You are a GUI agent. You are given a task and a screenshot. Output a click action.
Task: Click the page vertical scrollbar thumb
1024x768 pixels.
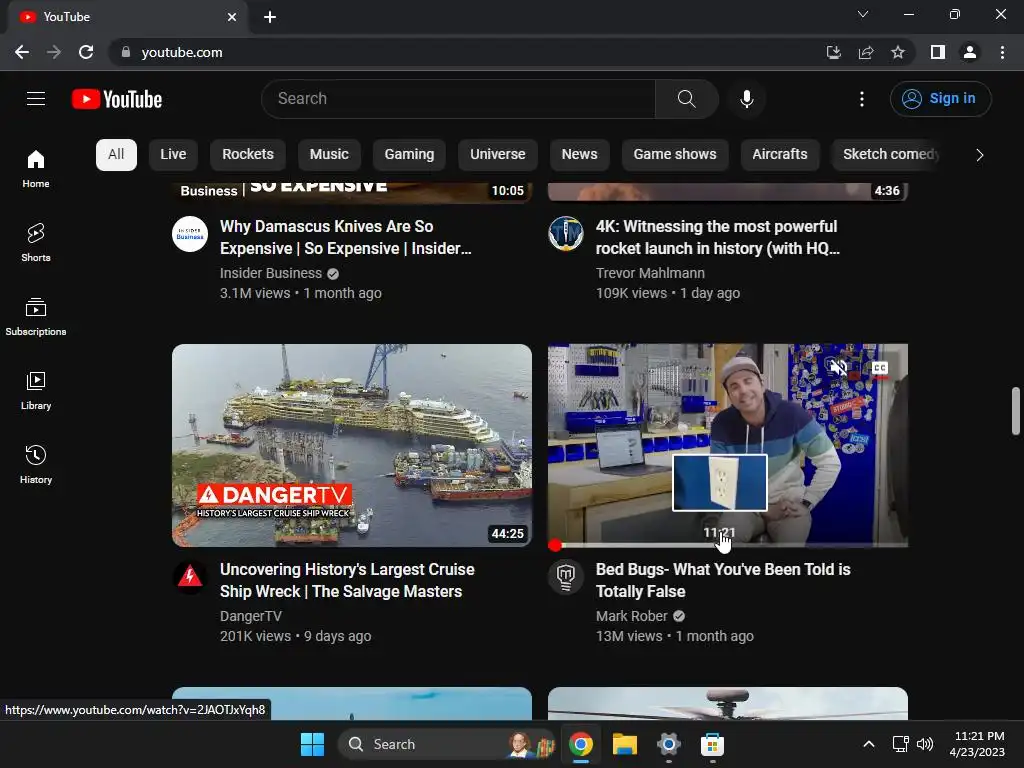point(1016,411)
